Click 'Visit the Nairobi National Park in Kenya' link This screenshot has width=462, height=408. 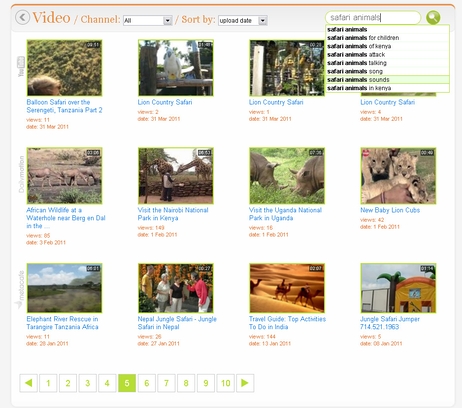coord(173,214)
